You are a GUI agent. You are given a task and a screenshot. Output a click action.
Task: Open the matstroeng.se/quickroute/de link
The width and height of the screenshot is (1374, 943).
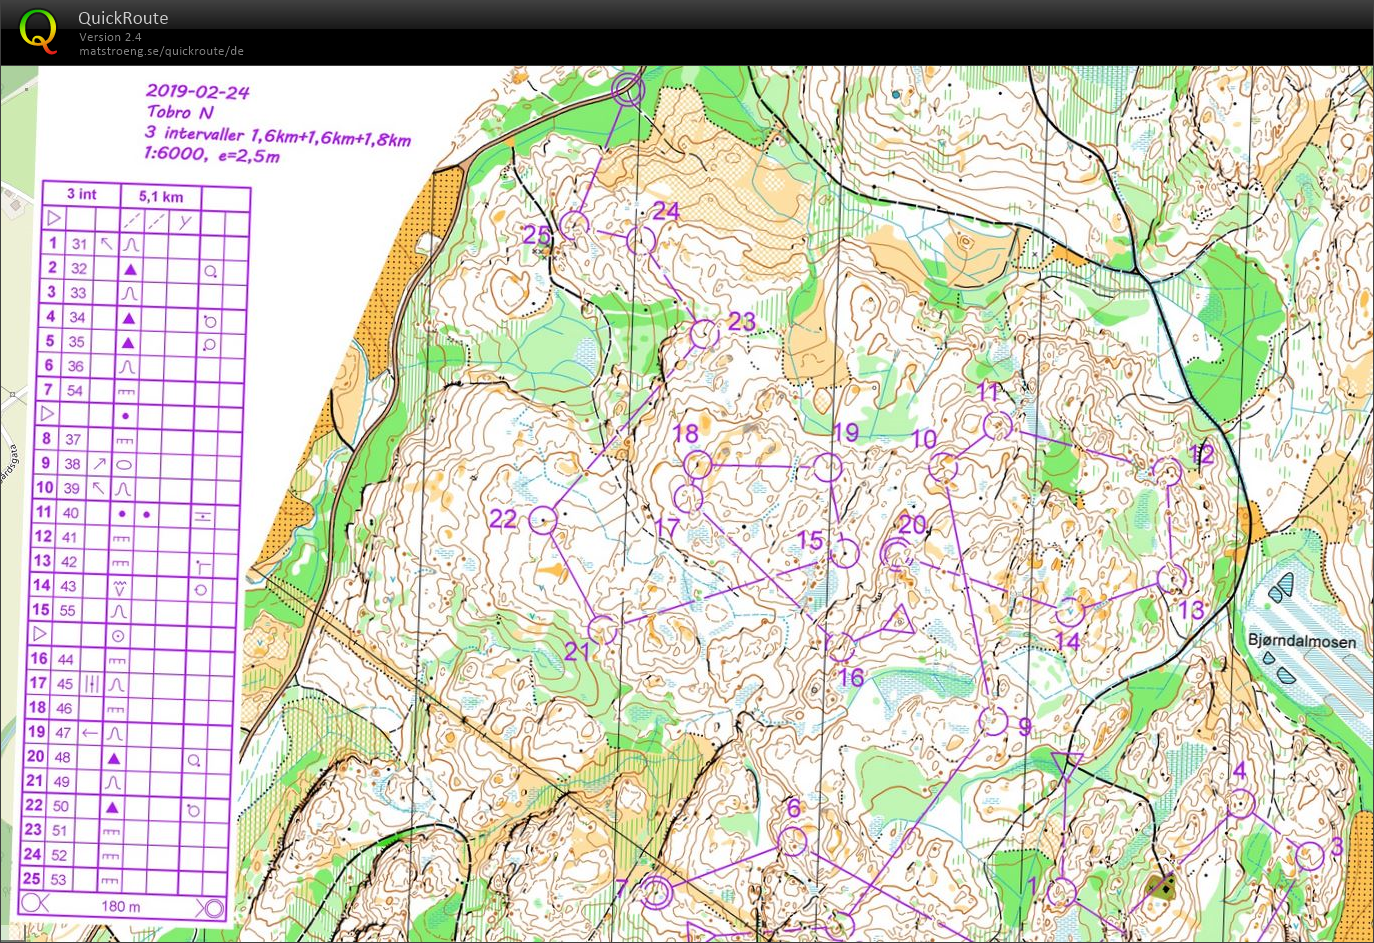161,51
